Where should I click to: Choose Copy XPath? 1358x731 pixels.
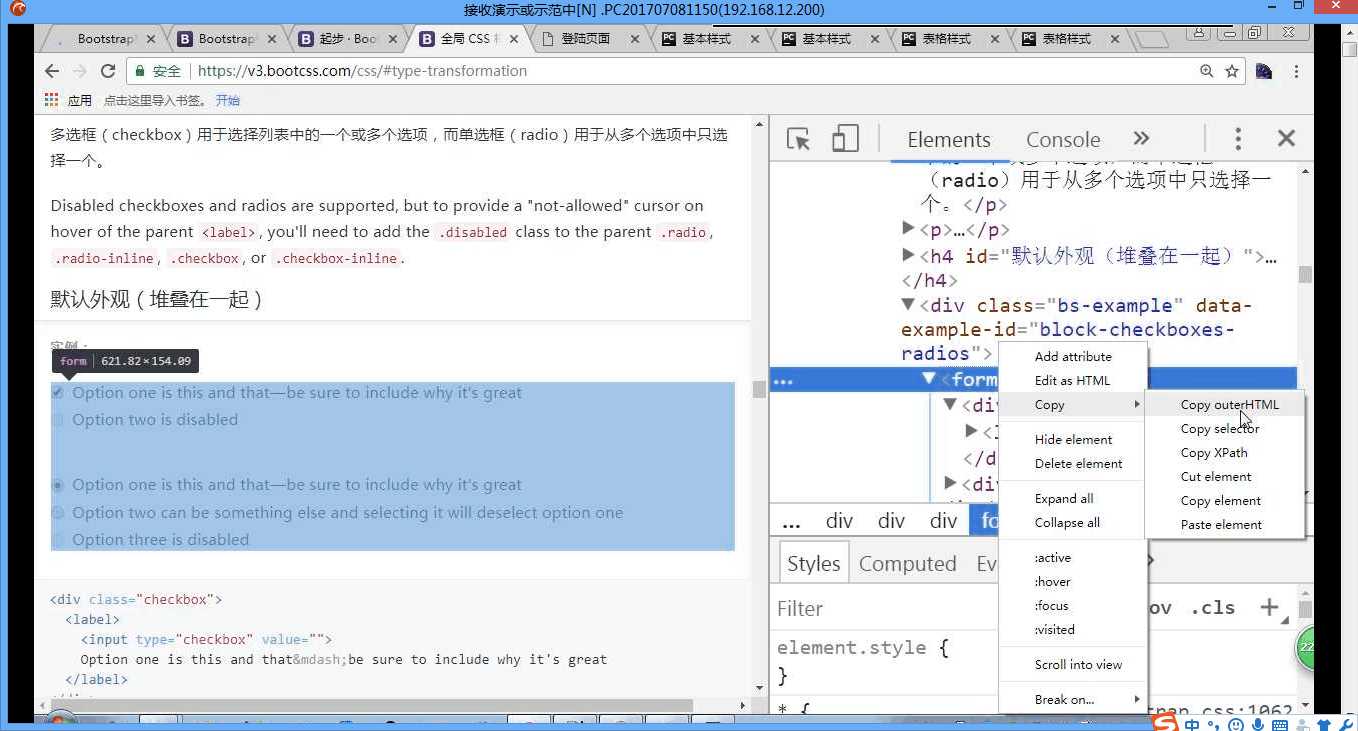coord(1213,452)
